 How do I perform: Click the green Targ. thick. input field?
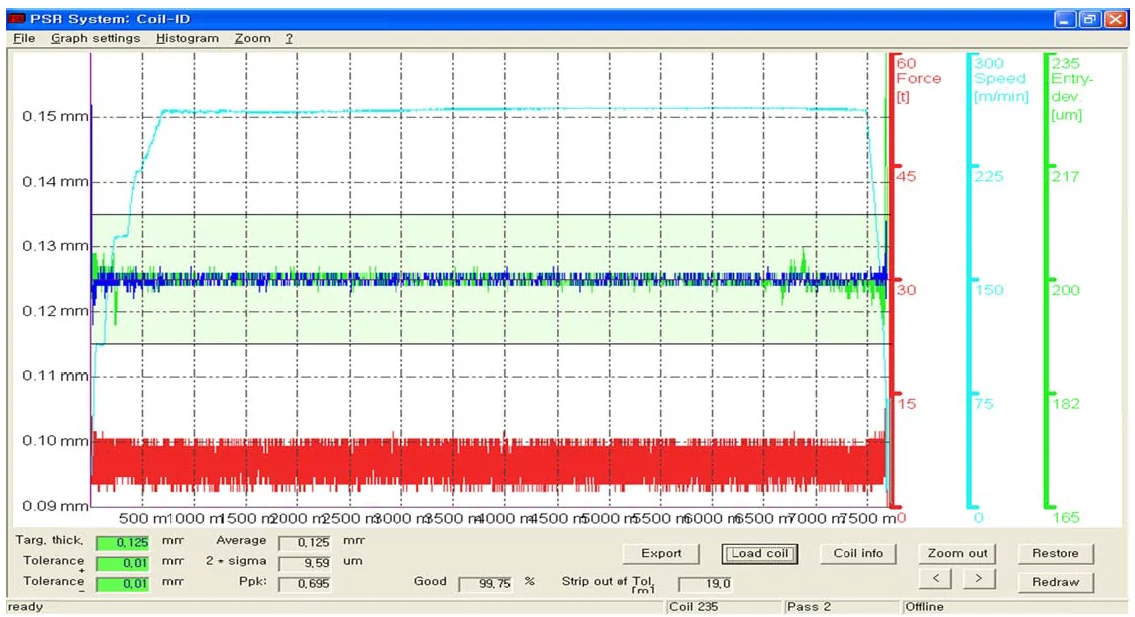(x=122, y=543)
